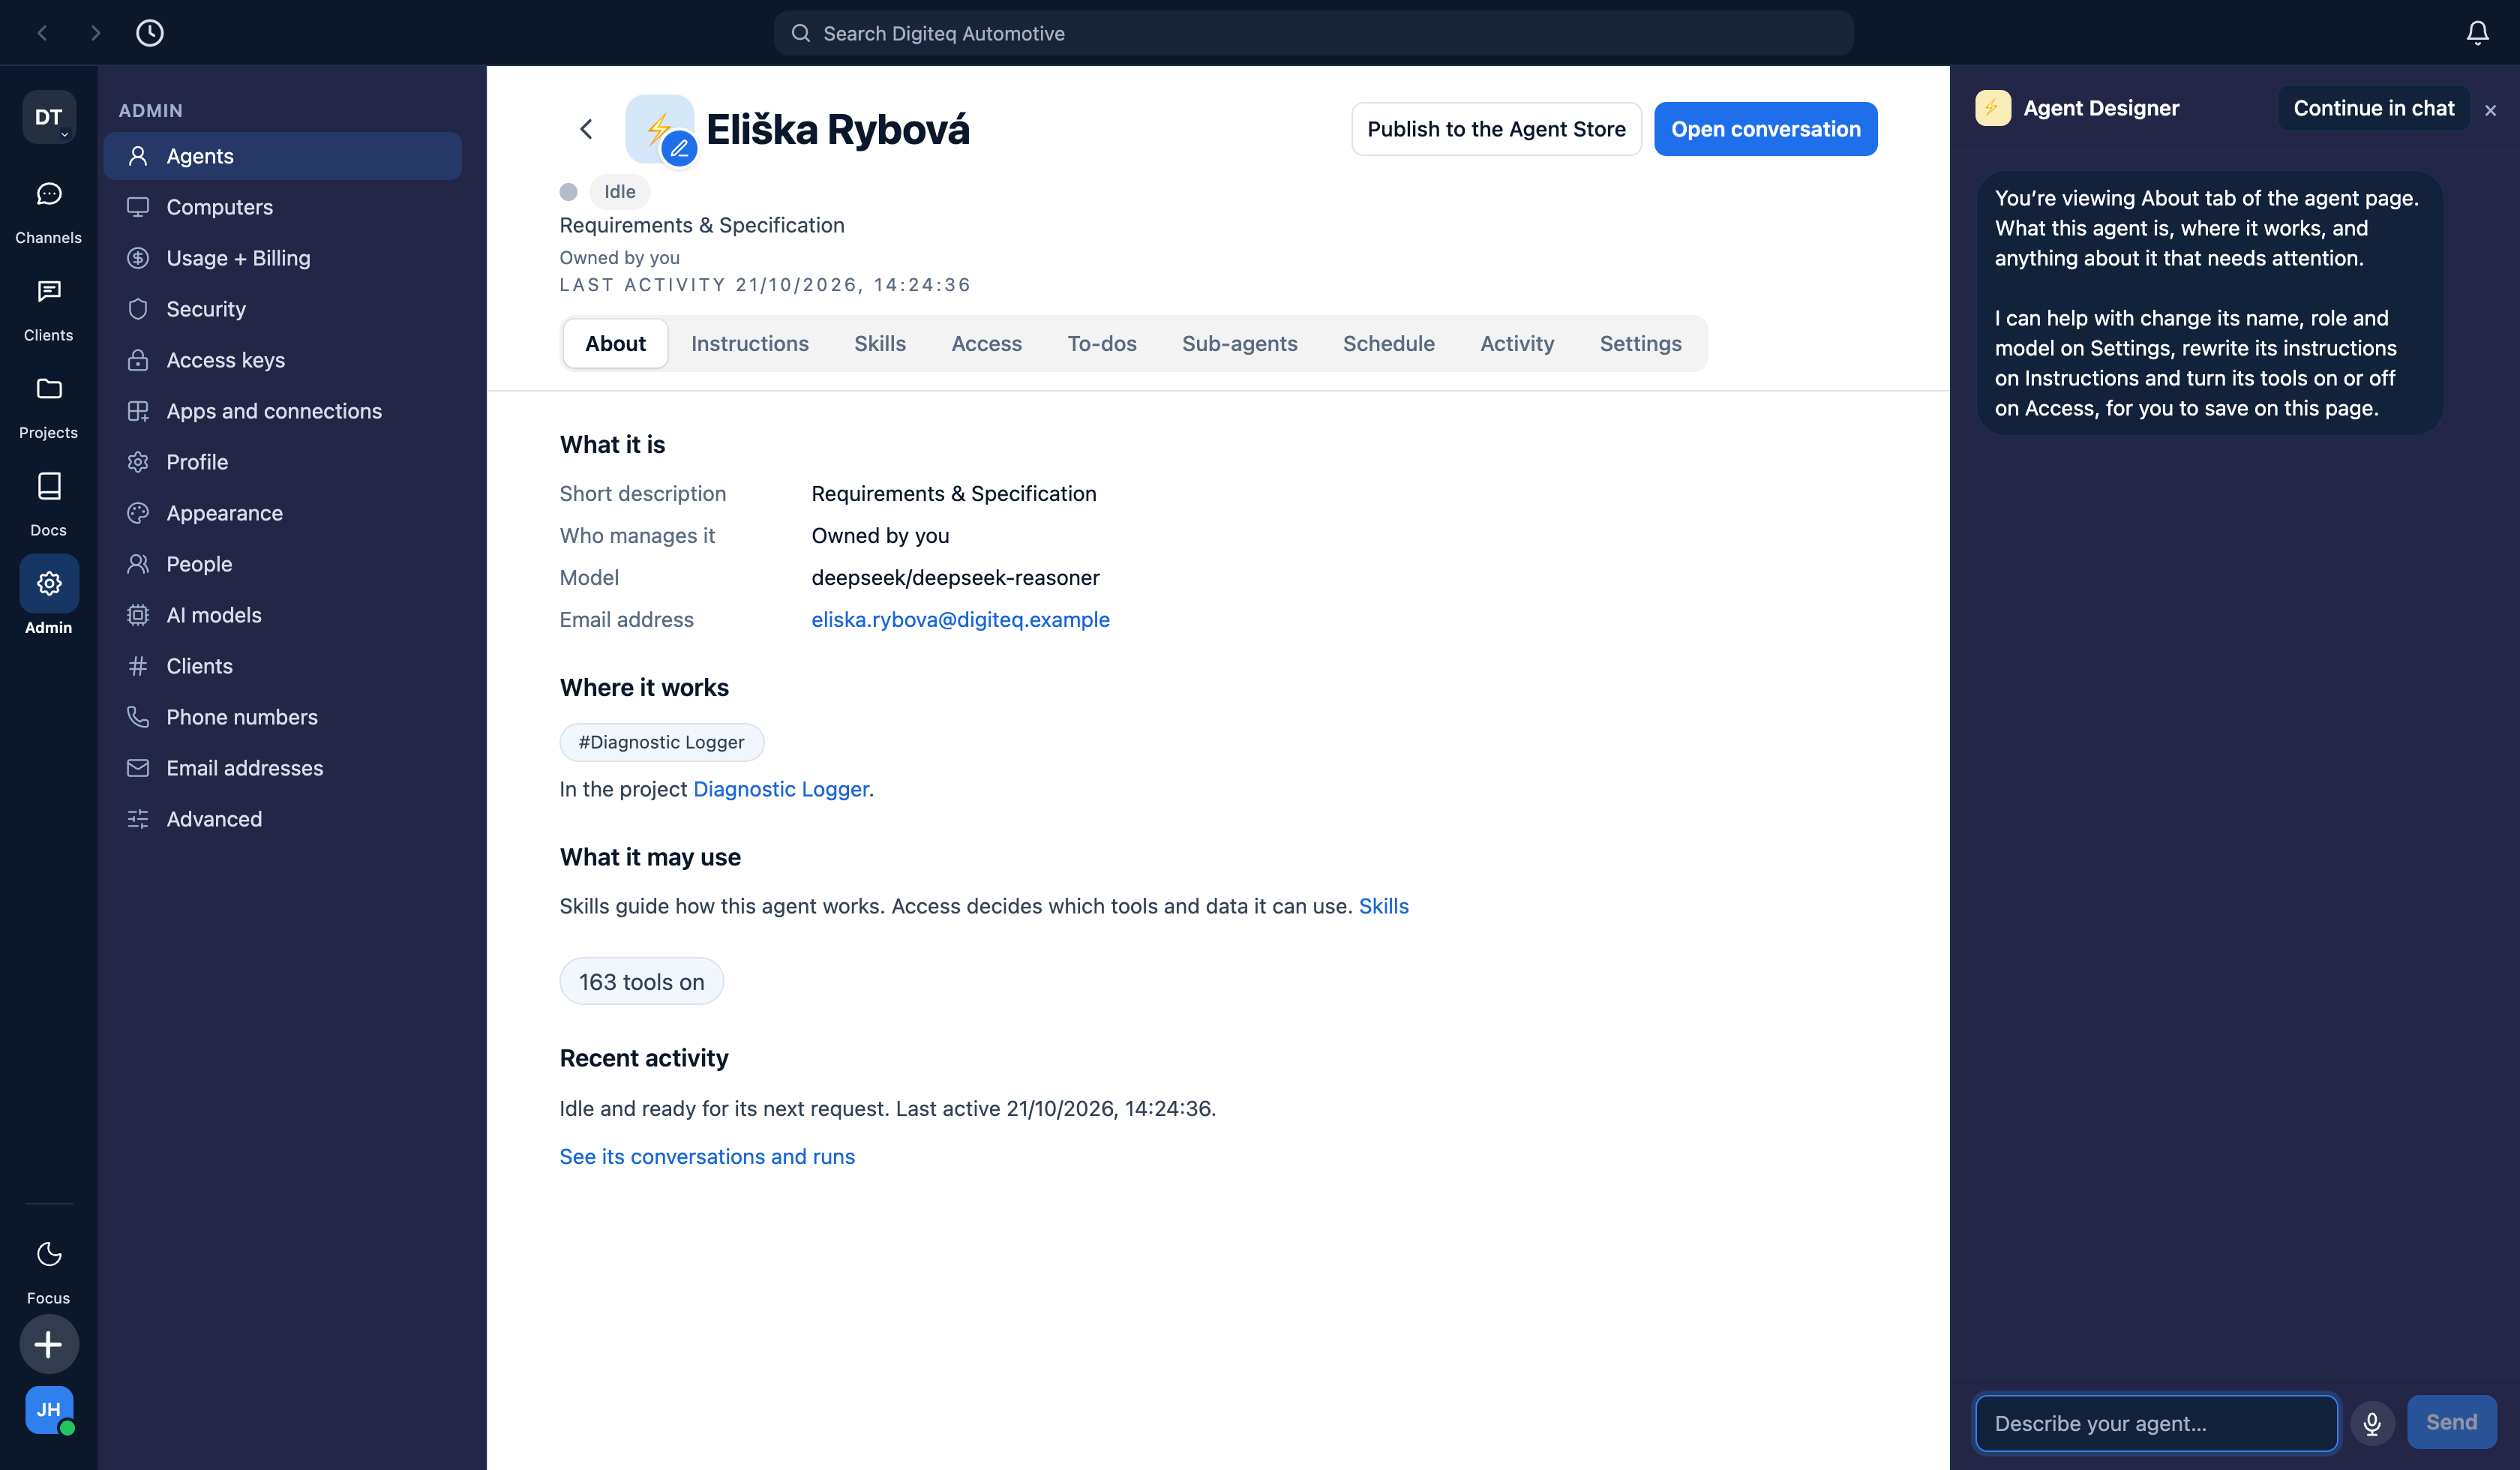Open Docs in the left rail
The image size is (2520, 1470).
pyautogui.click(x=48, y=505)
